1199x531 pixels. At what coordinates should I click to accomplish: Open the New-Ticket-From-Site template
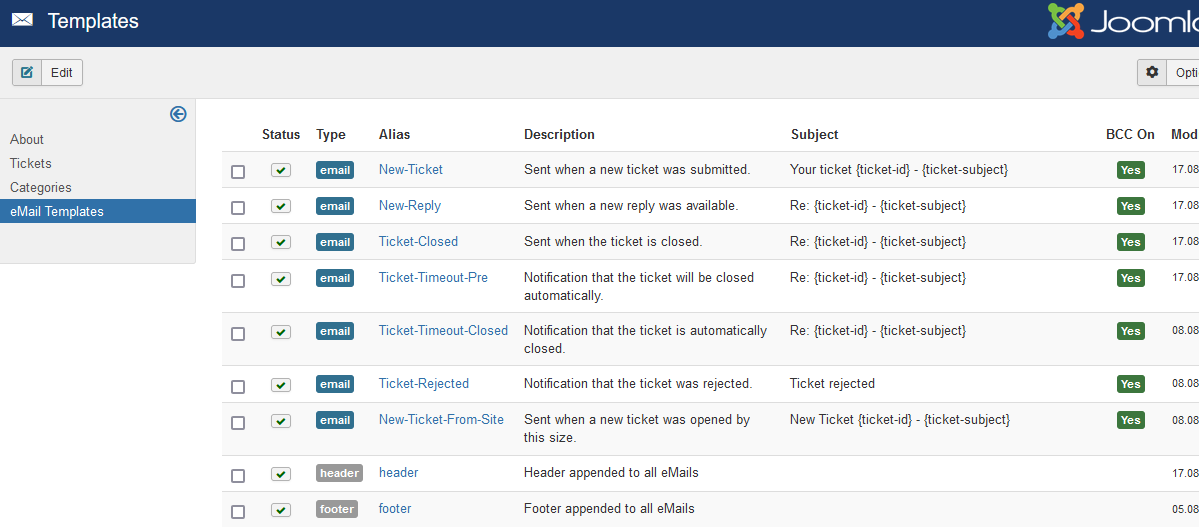point(441,420)
